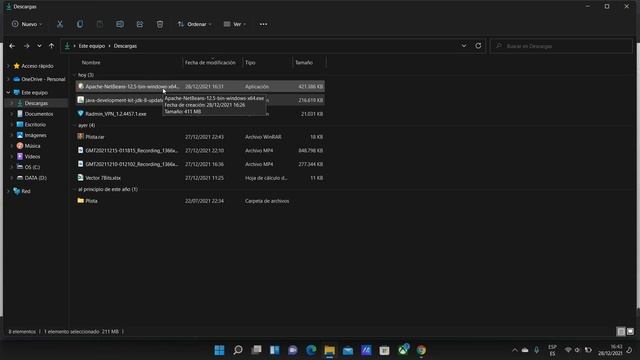Go up one folder level arrow
Screen dimensions: 640x360
tap(51, 46)
